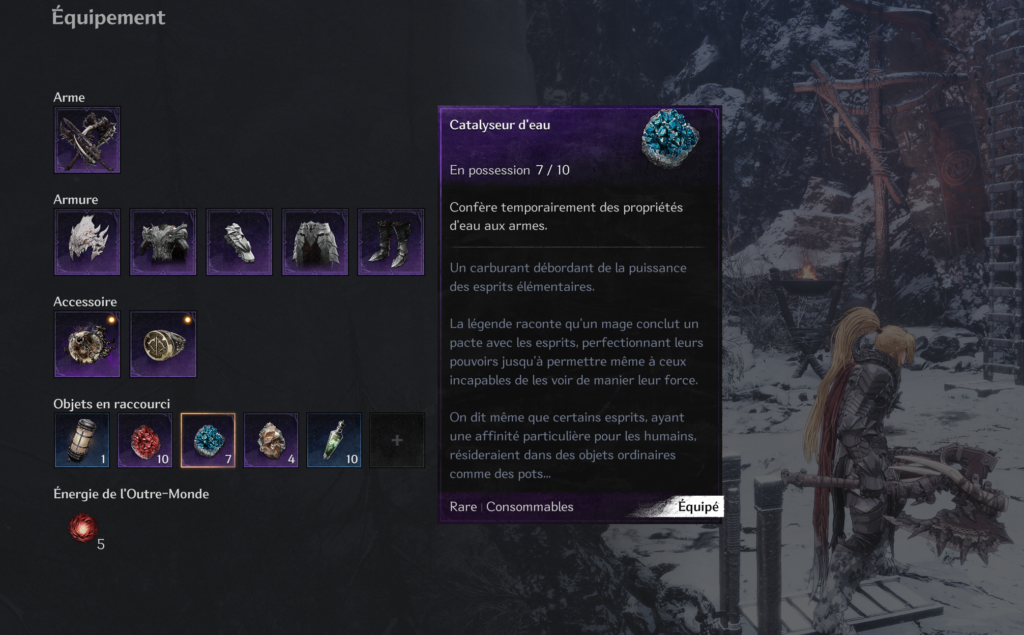The image size is (1024, 635).
Task: Select the equipped crossed axes weapon slot
Action: (87, 140)
